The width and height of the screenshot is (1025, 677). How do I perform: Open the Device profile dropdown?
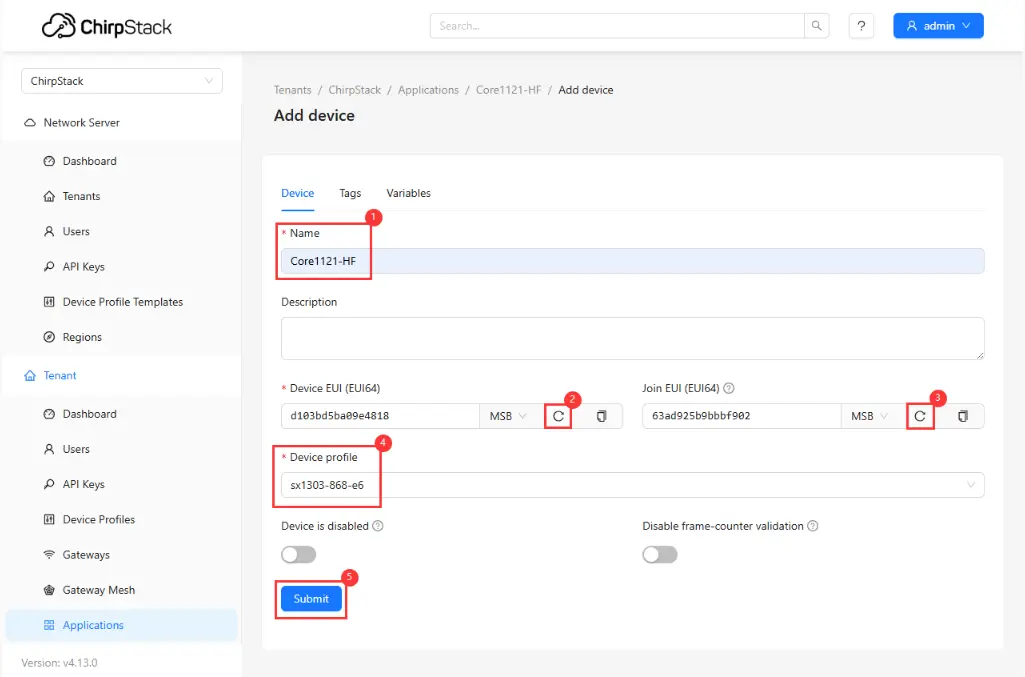(632, 485)
